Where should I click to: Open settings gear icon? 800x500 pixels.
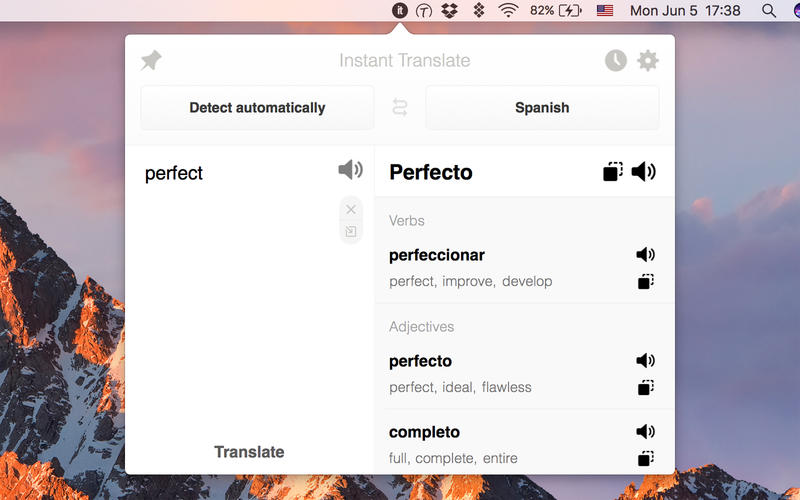point(648,61)
